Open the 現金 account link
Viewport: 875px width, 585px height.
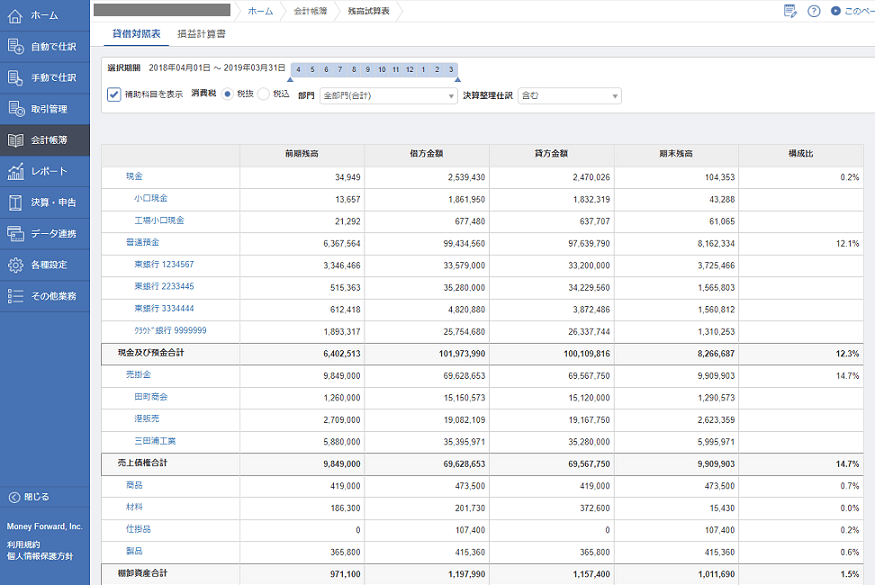click(134, 176)
